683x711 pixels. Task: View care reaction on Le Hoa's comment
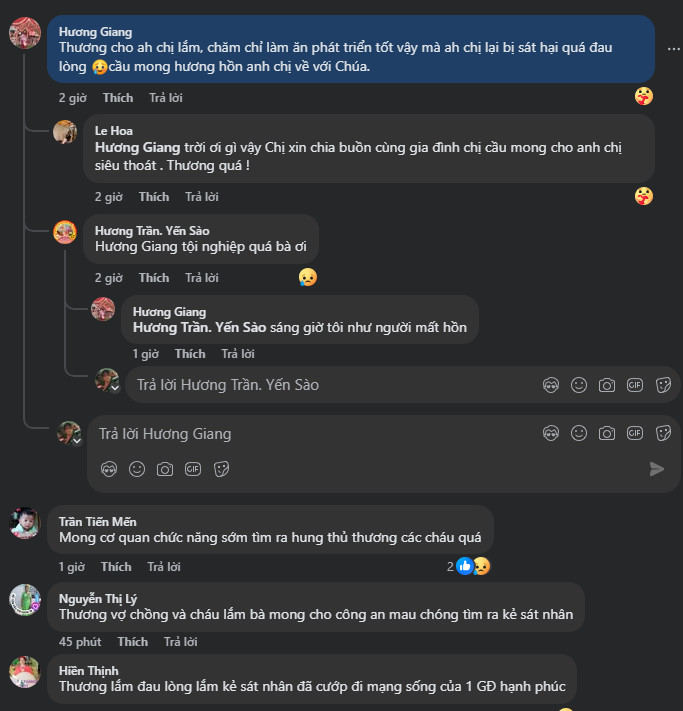coord(644,196)
